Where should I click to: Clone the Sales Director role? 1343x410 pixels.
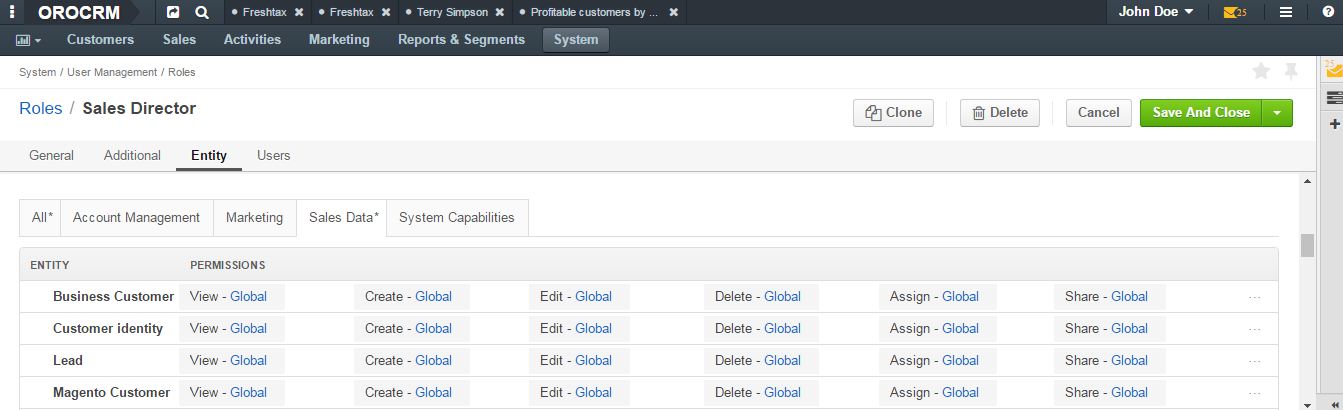click(893, 113)
